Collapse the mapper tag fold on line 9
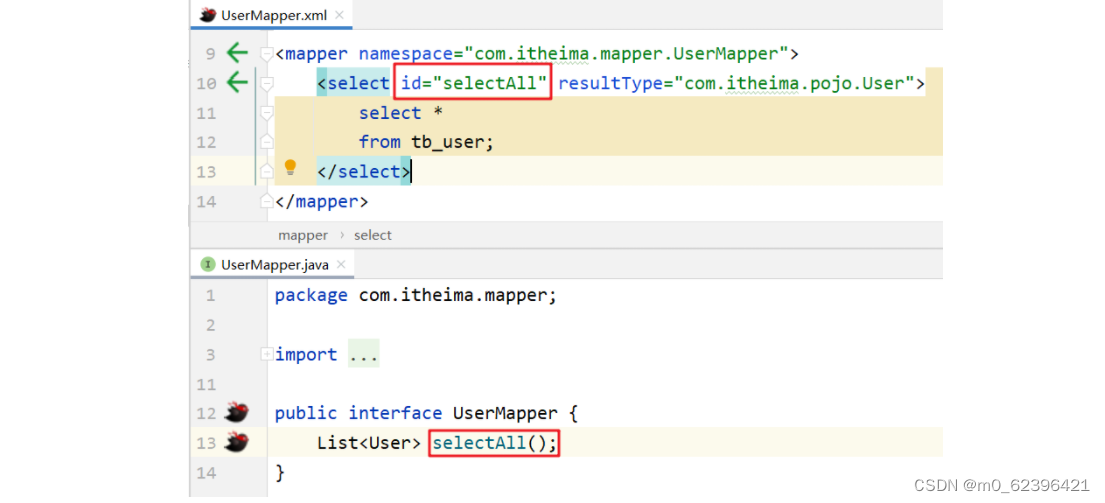1105x503 pixels. (266, 54)
